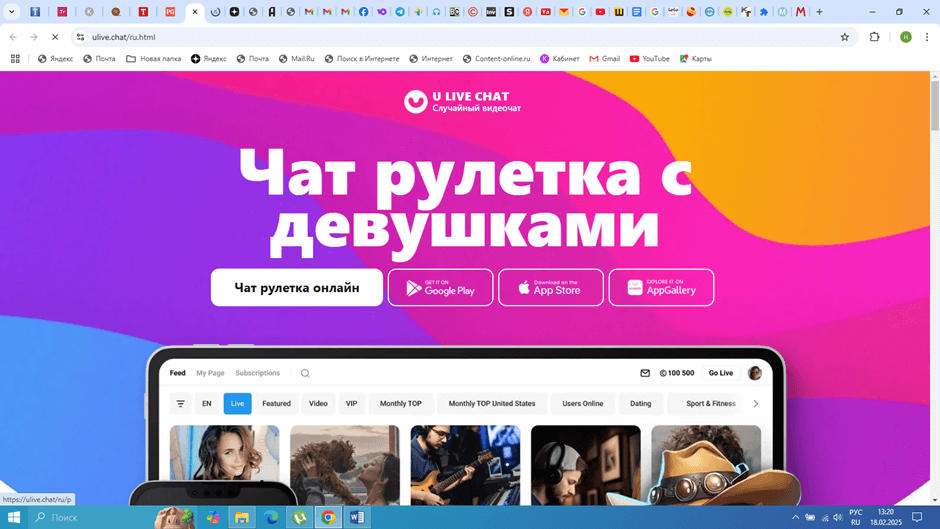
Task: Open the App Store download link
Action: pos(551,288)
